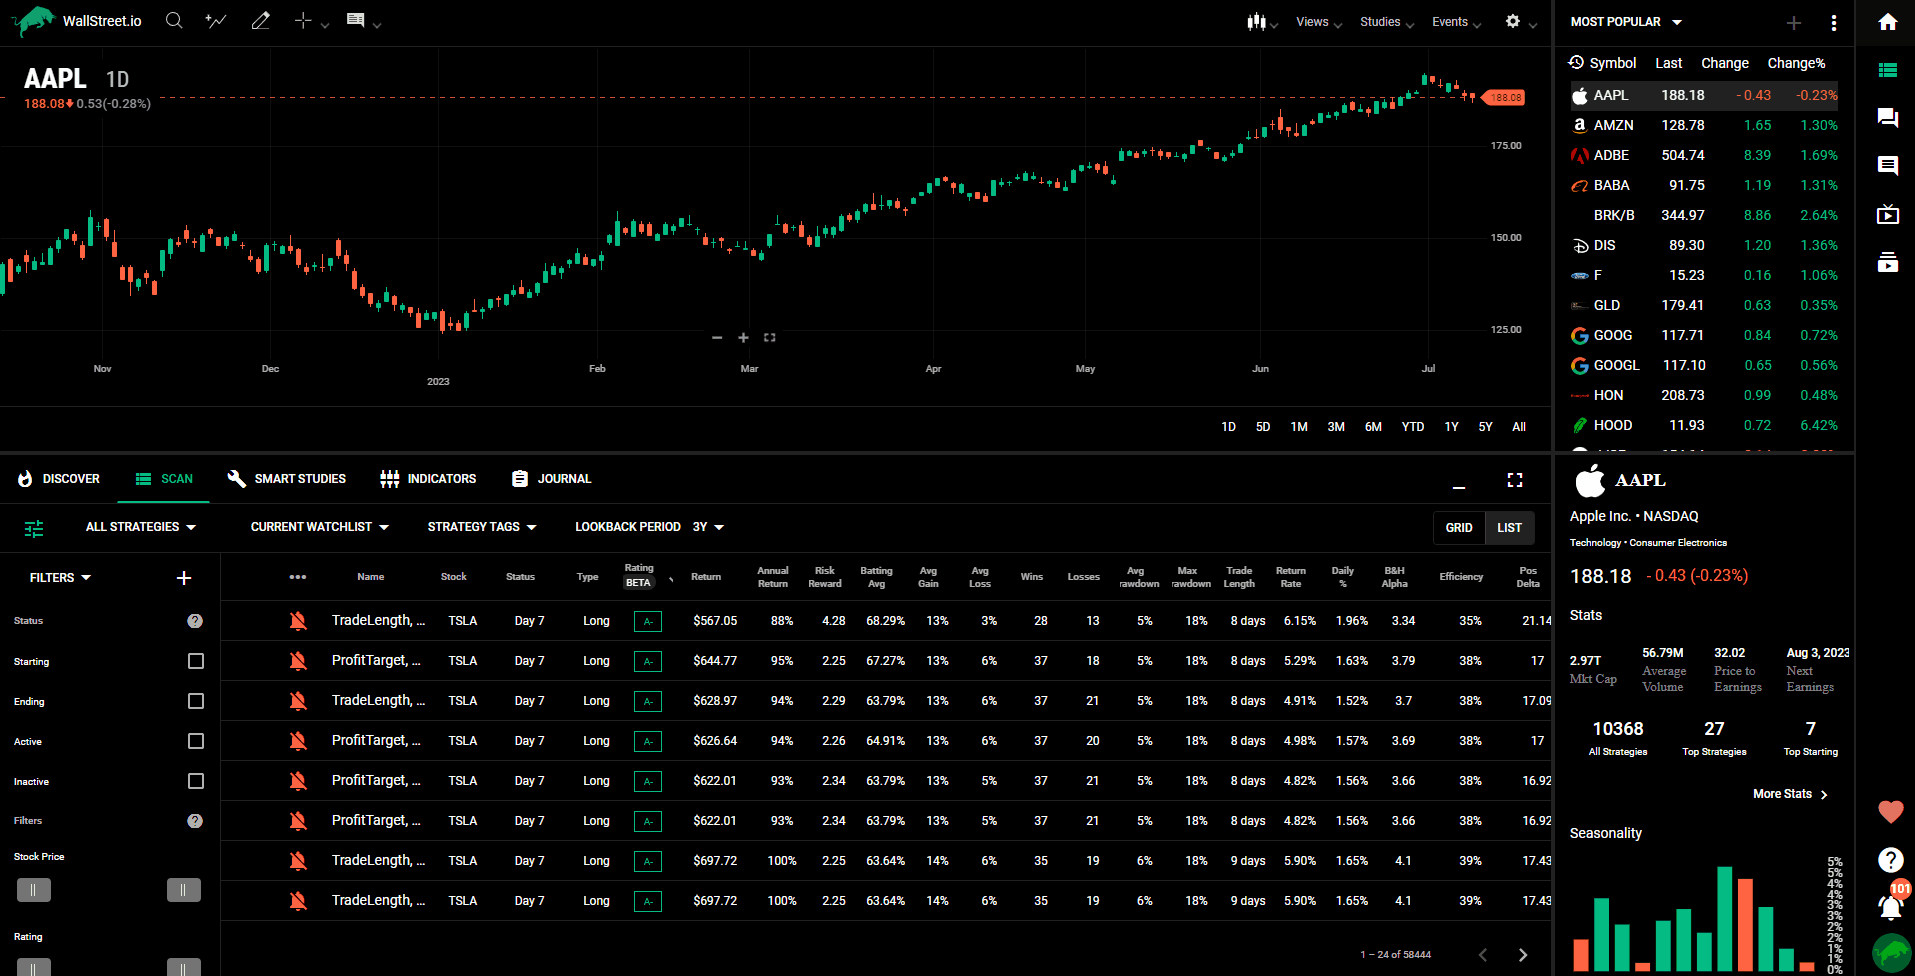
Task: Open the symbol search magnifier
Action: [174, 21]
